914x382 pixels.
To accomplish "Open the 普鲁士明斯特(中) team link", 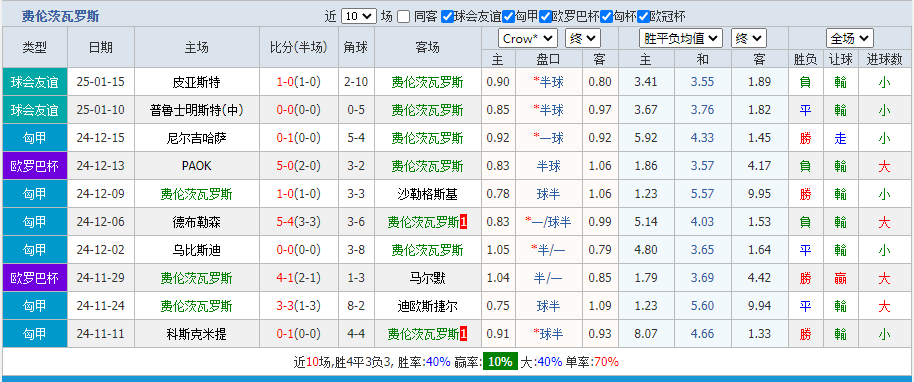I will click(x=196, y=110).
